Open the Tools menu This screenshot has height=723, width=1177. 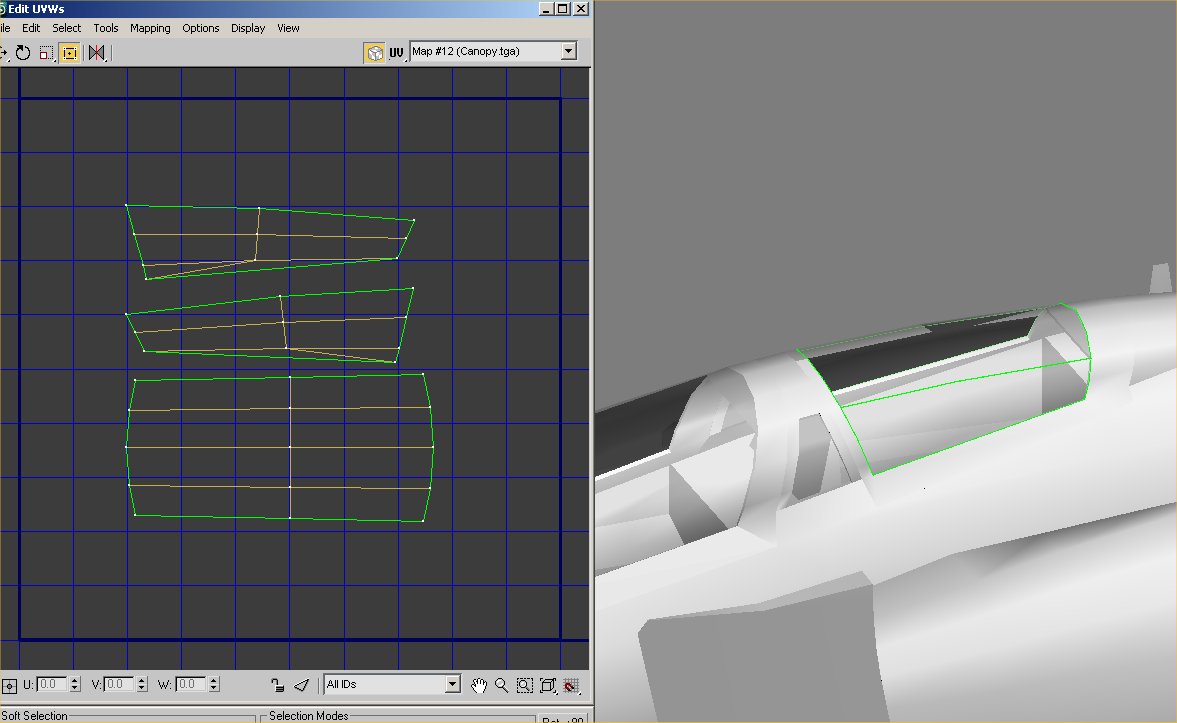106,28
